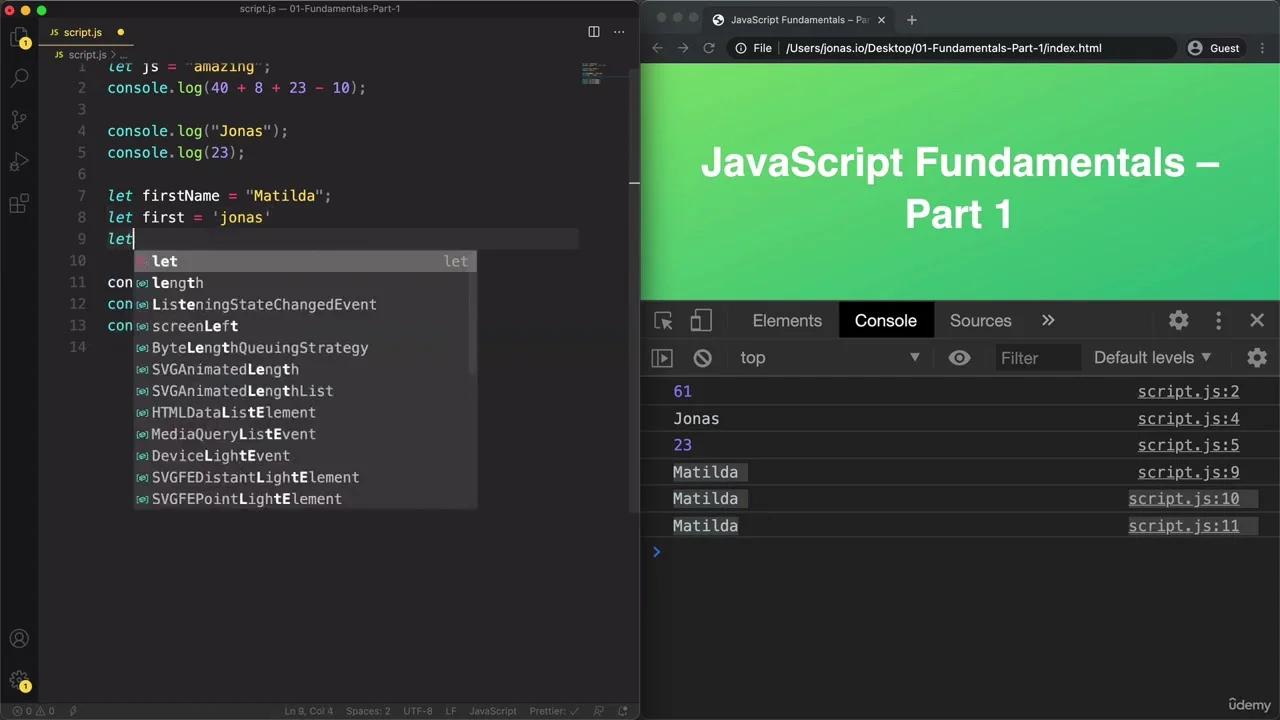
Task: Choose 'length' autocomplete suggestion
Action: pyautogui.click(x=305, y=283)
